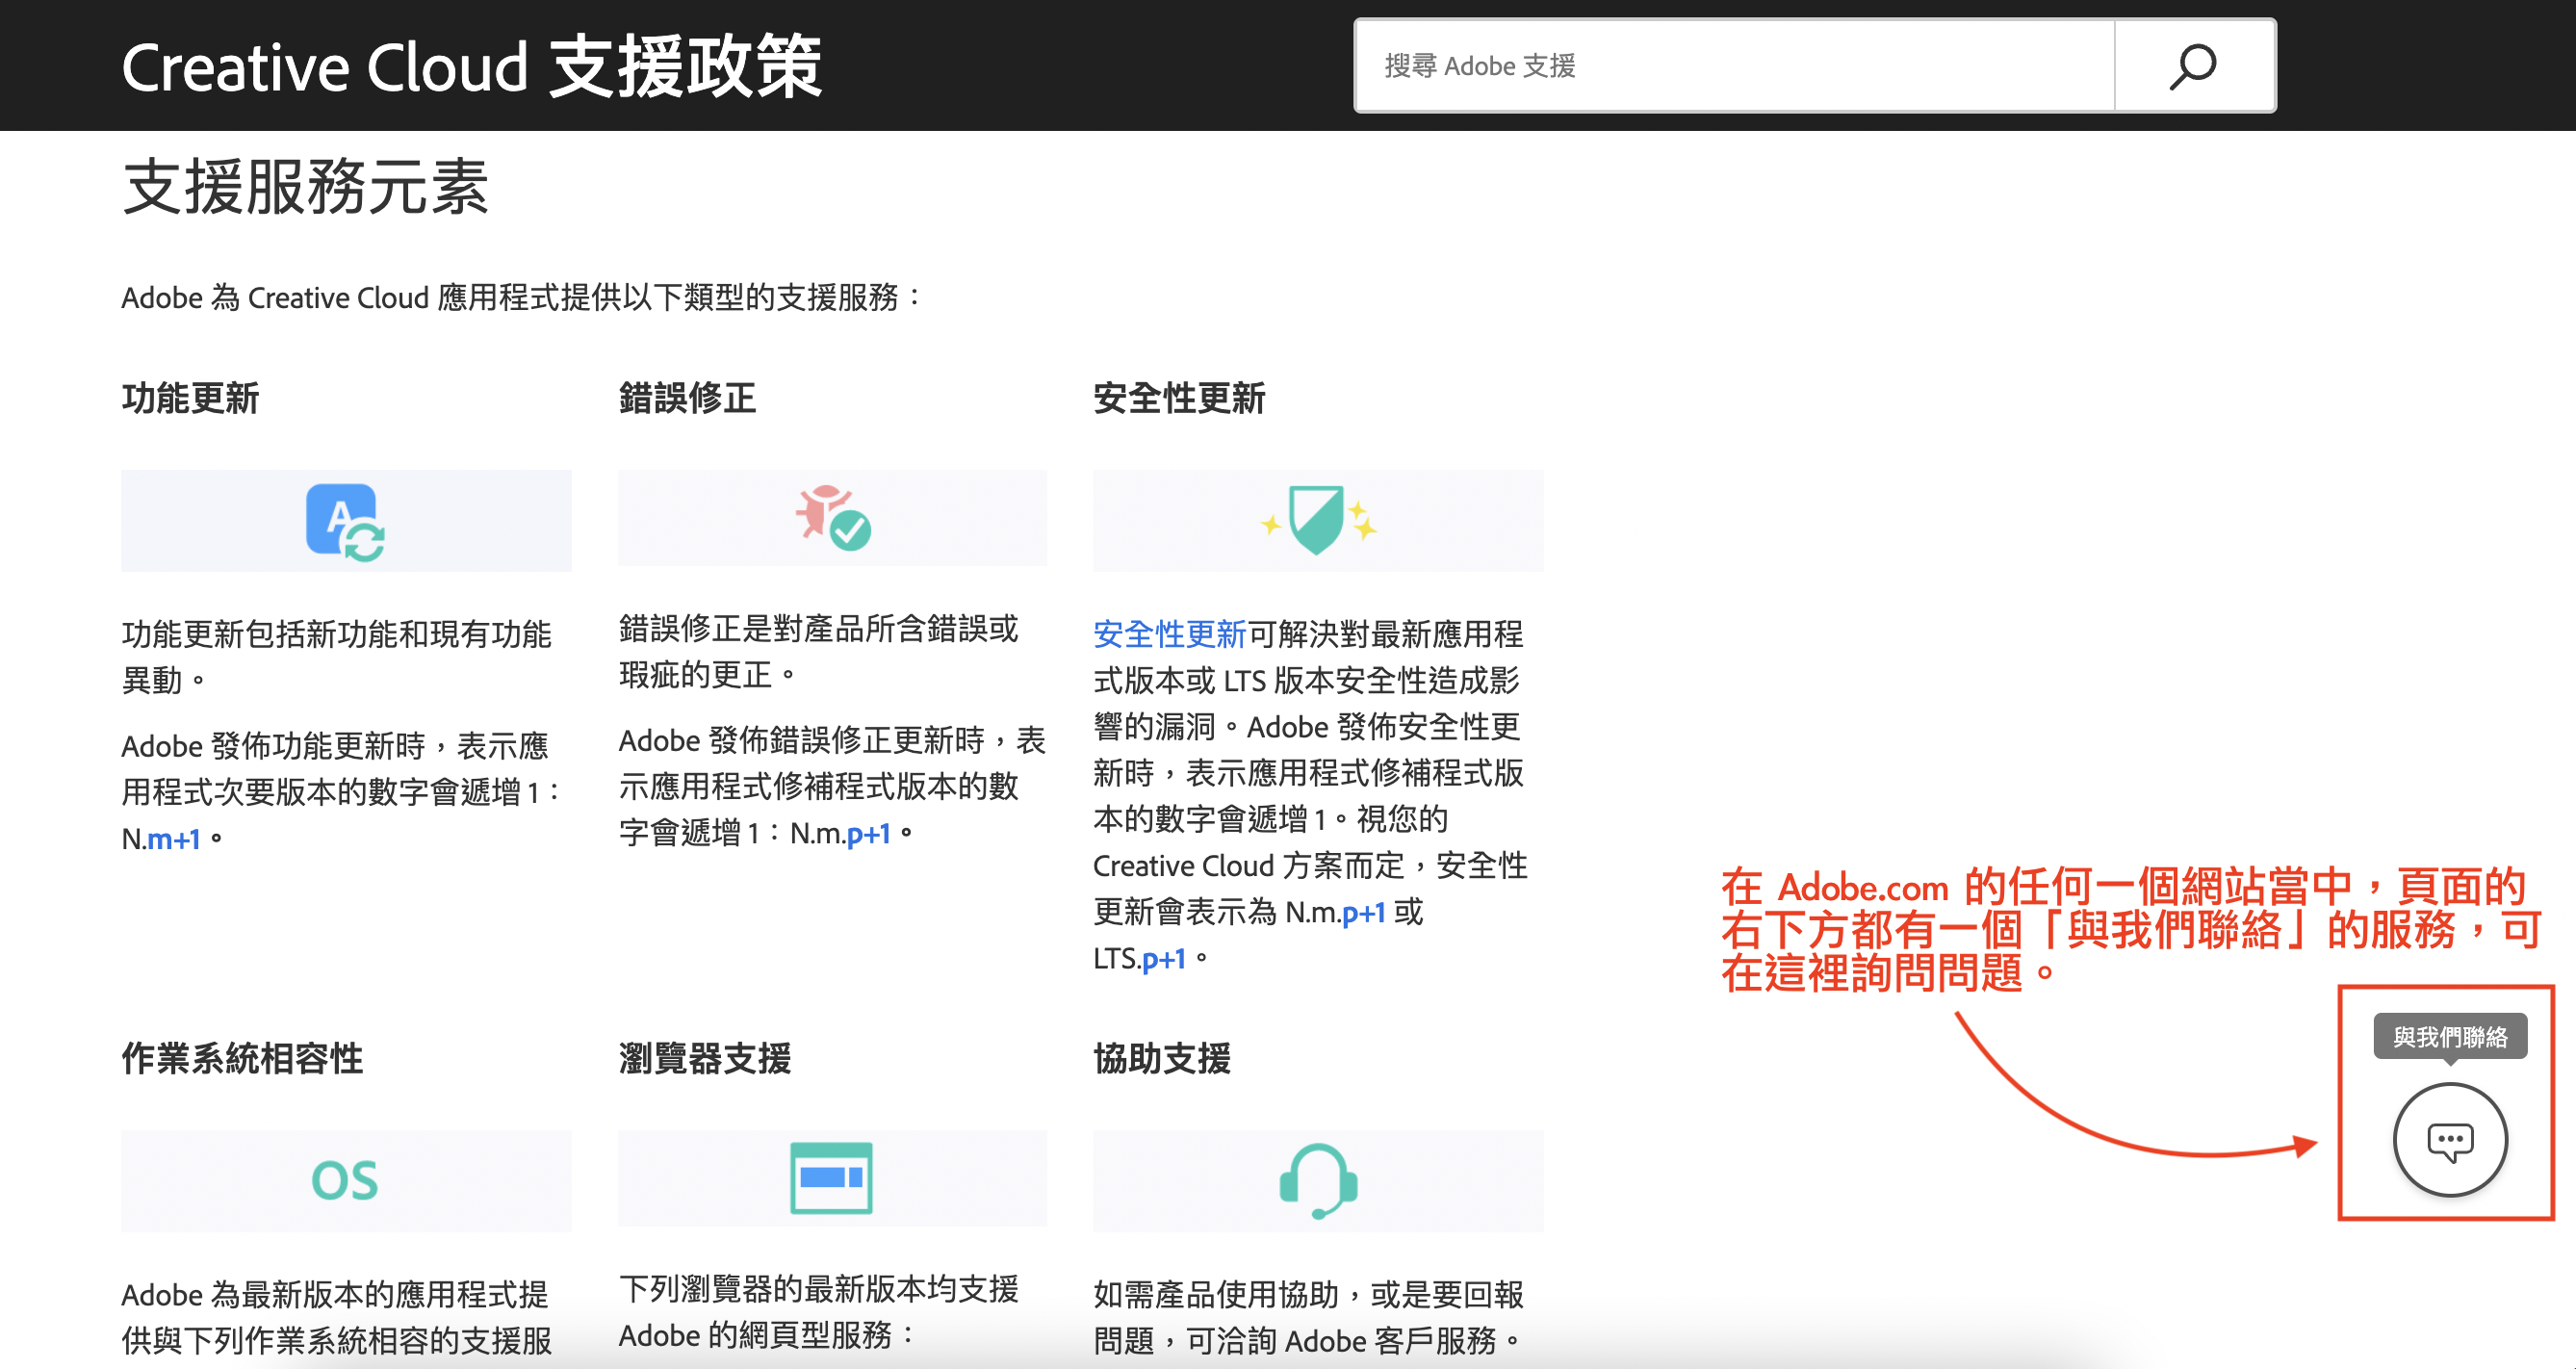Focus the 搜尋 Adobe 支援 search field
Image resolution: width=2576 pixels, height=1369 pixels.
tap(1735, 66)
